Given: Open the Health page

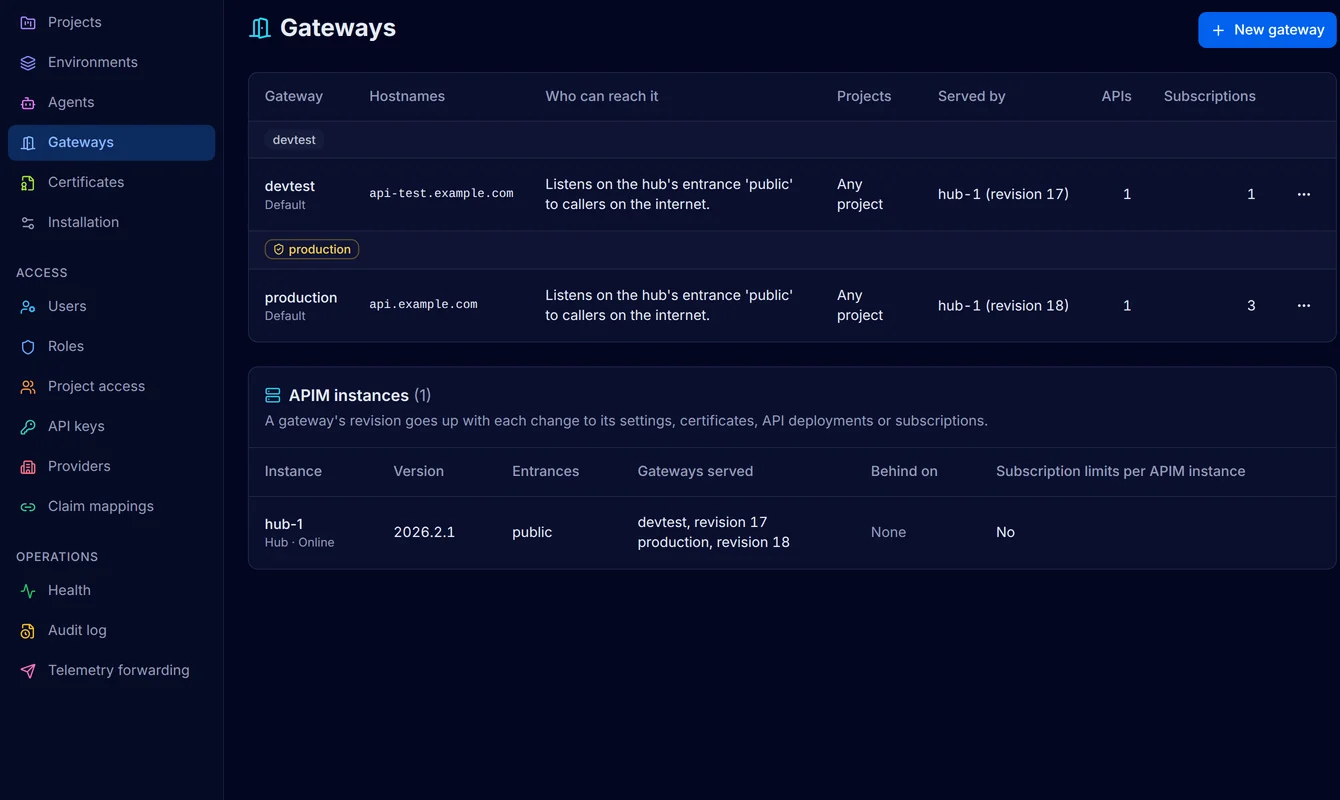Looking at the screenshot, I should click(111, 590).
